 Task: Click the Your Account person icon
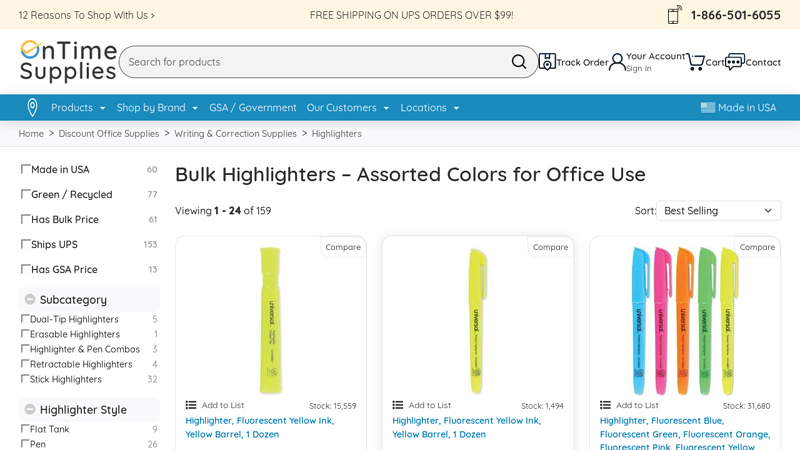(617, 62)
